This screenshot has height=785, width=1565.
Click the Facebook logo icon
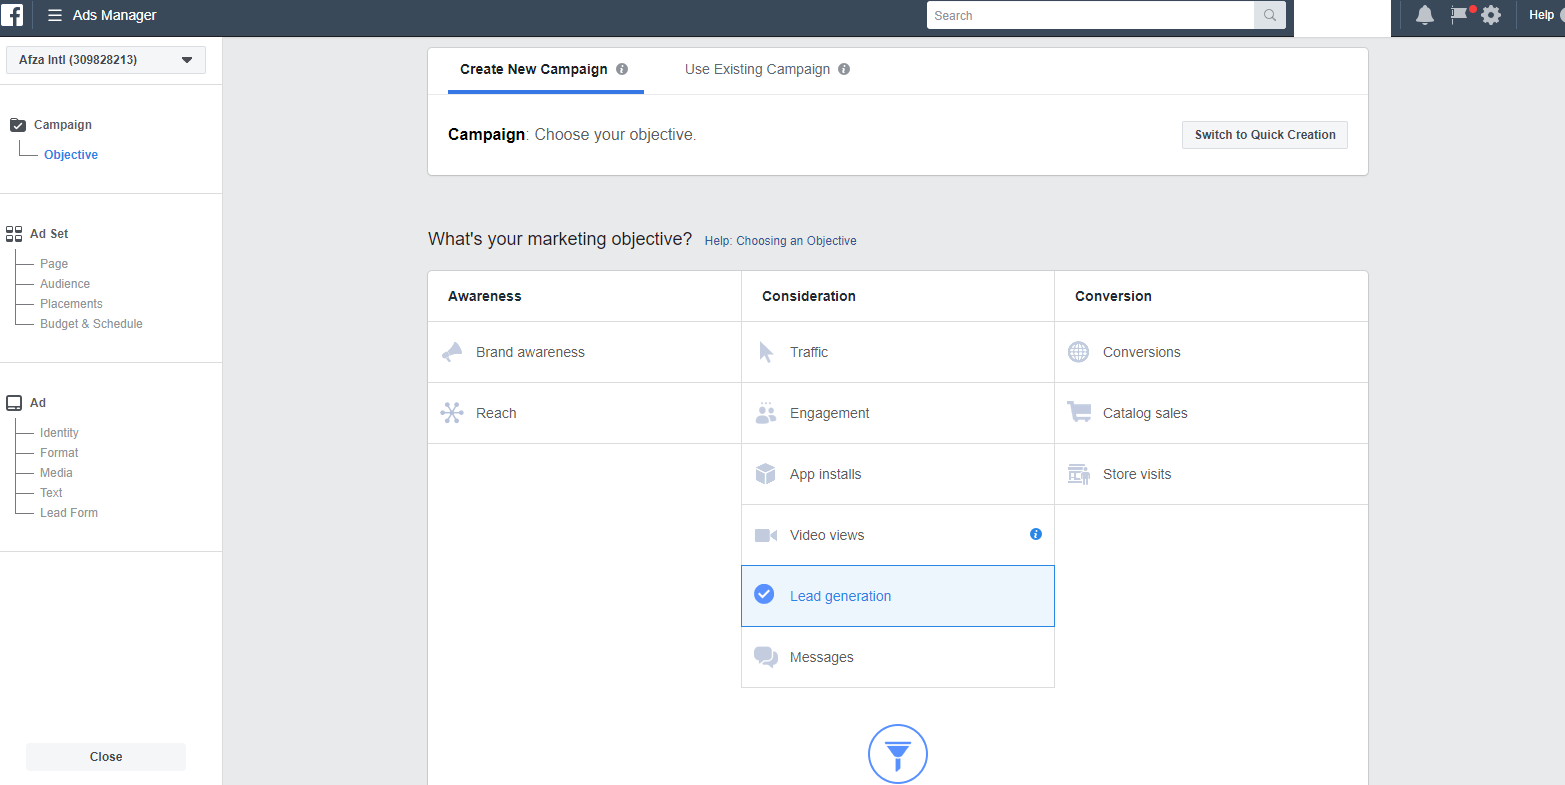pyautogui.click(x=12, y=15)
